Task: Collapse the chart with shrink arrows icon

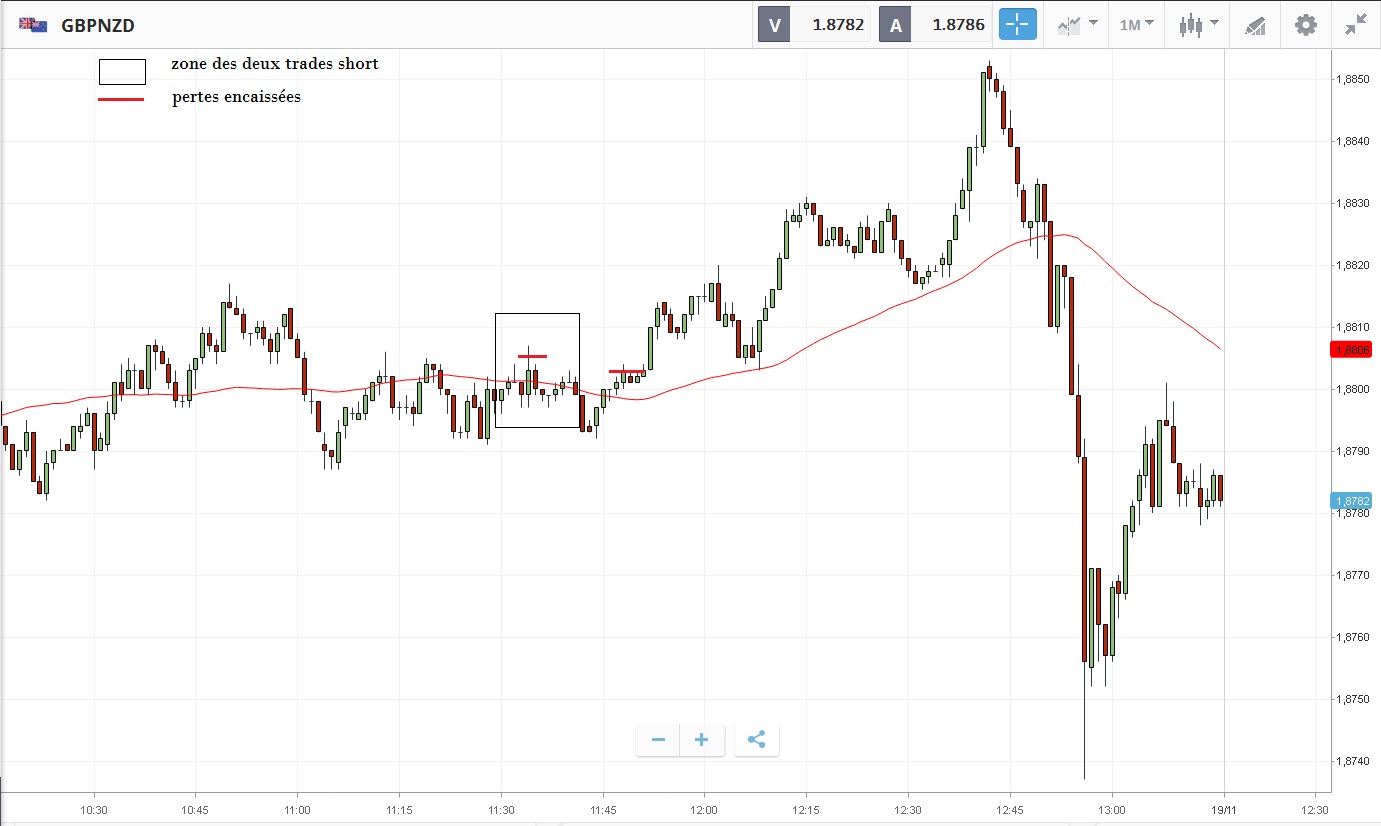Action: (1355, 25)
